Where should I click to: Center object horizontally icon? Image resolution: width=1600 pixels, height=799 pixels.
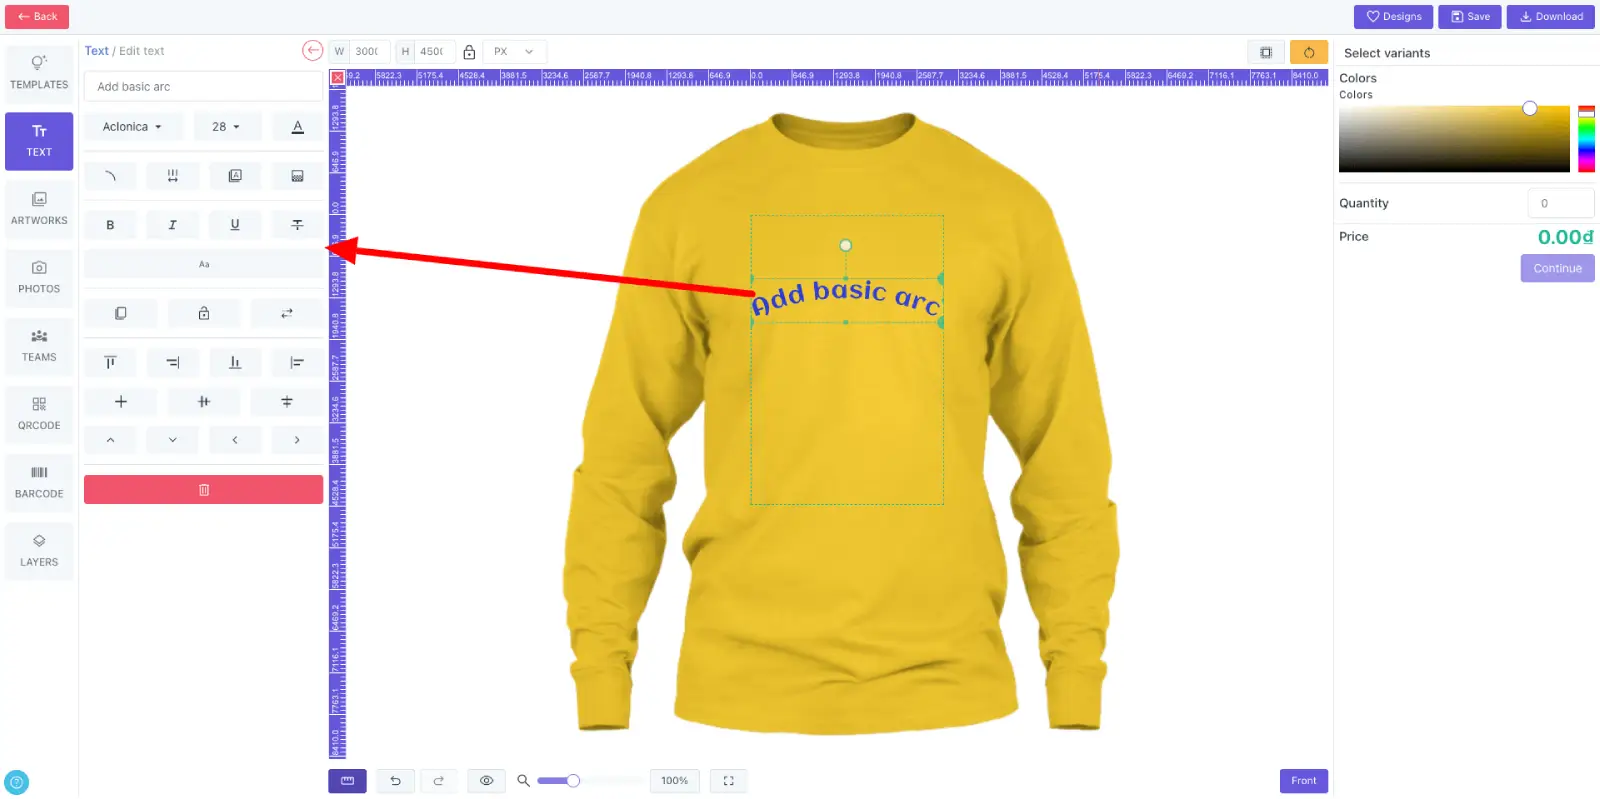pos(203,401)
